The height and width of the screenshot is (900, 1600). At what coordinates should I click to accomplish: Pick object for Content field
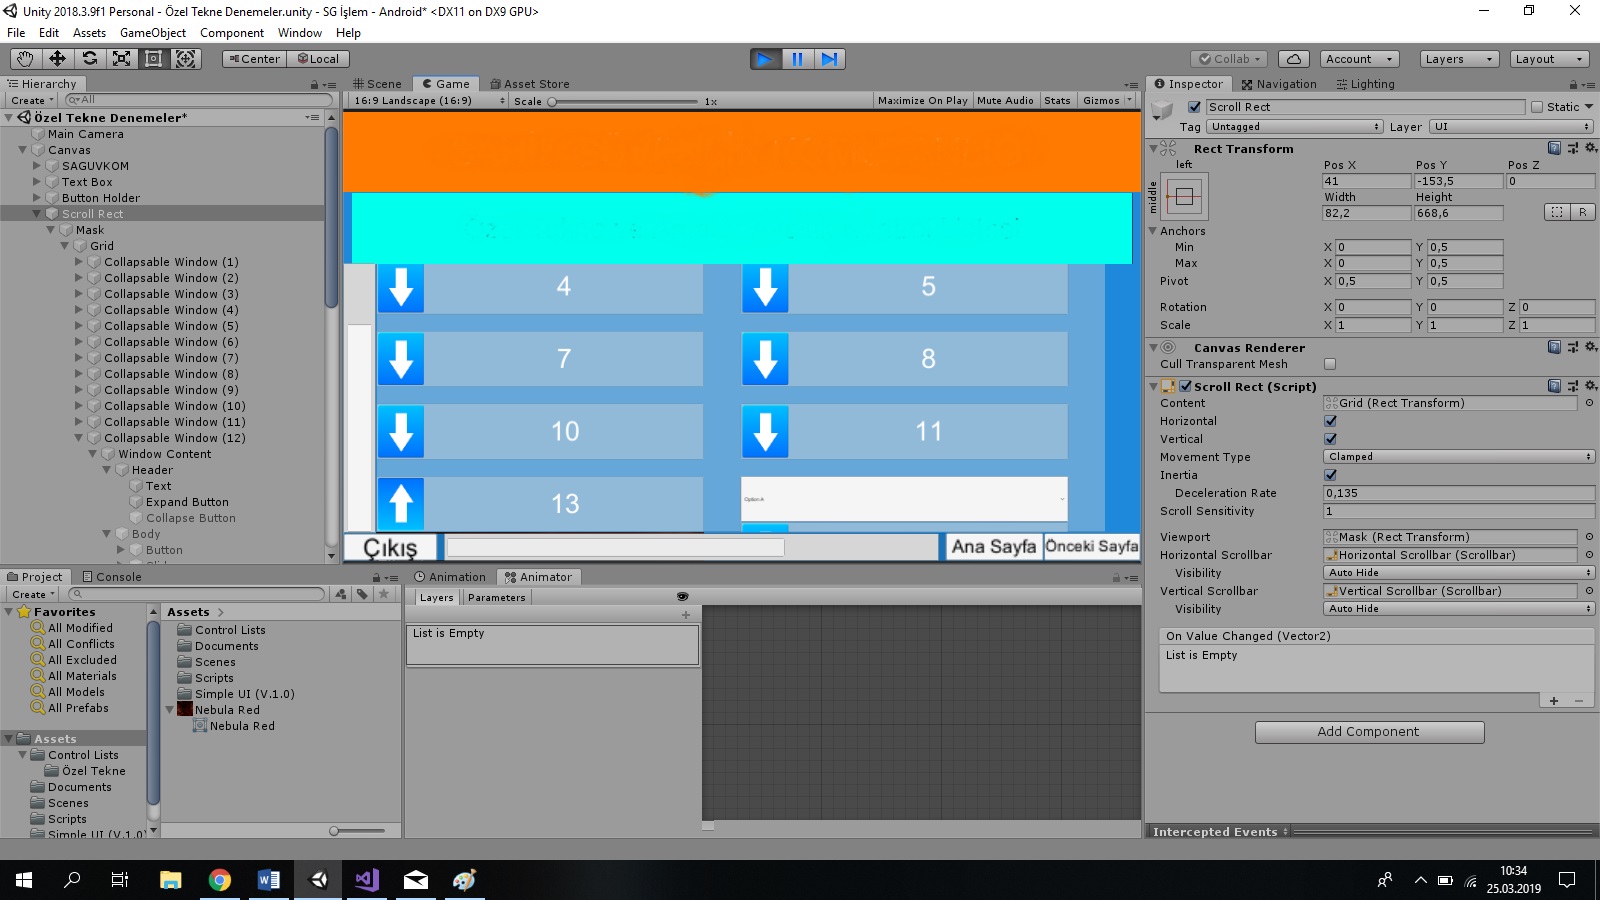pos(1589,403)
